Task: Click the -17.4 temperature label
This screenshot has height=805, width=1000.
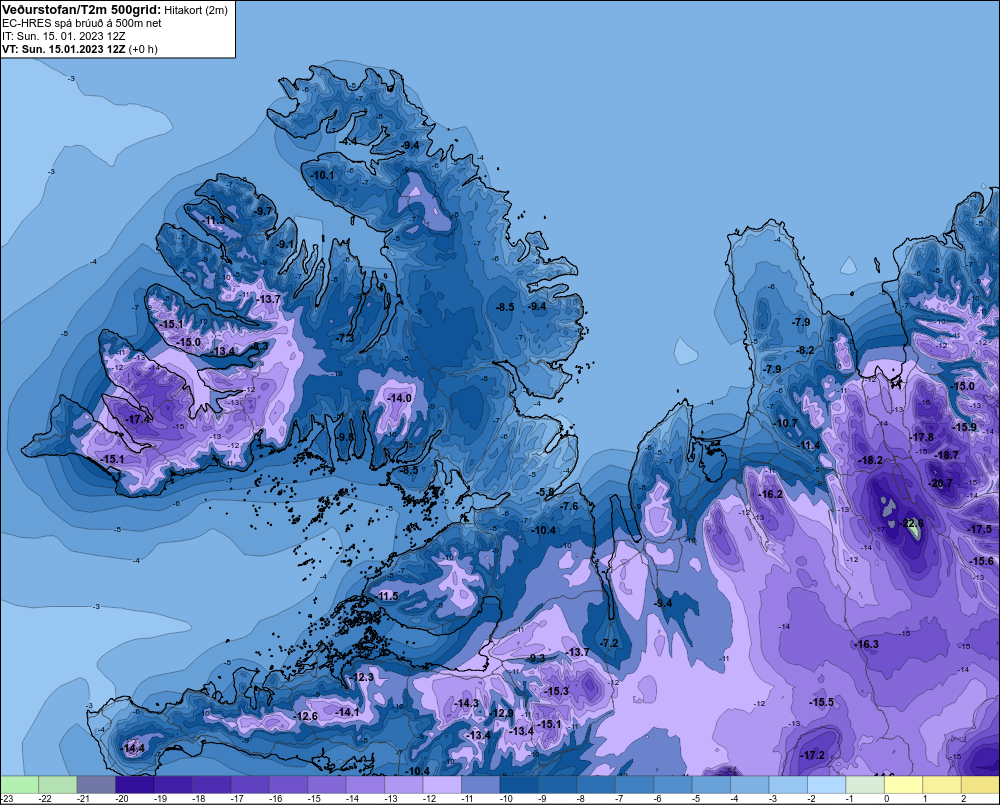Action: [x=138, y=419]
